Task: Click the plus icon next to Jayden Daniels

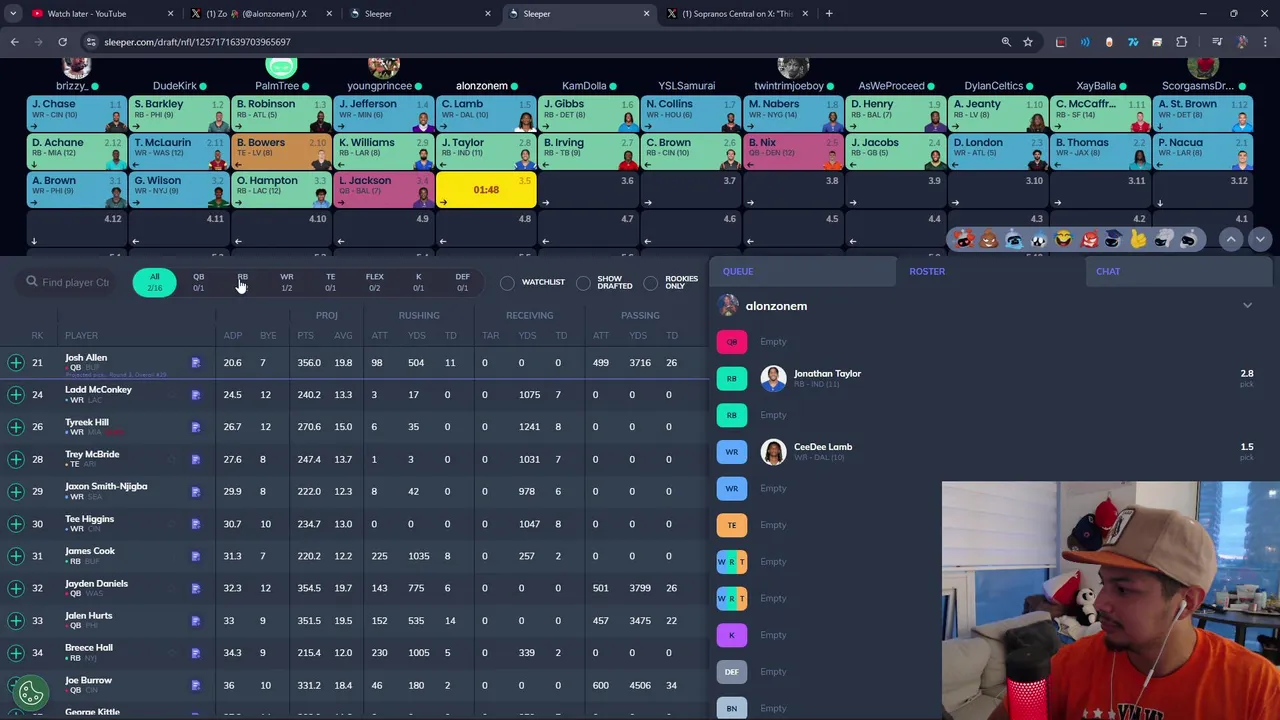Action: (16, 588)
